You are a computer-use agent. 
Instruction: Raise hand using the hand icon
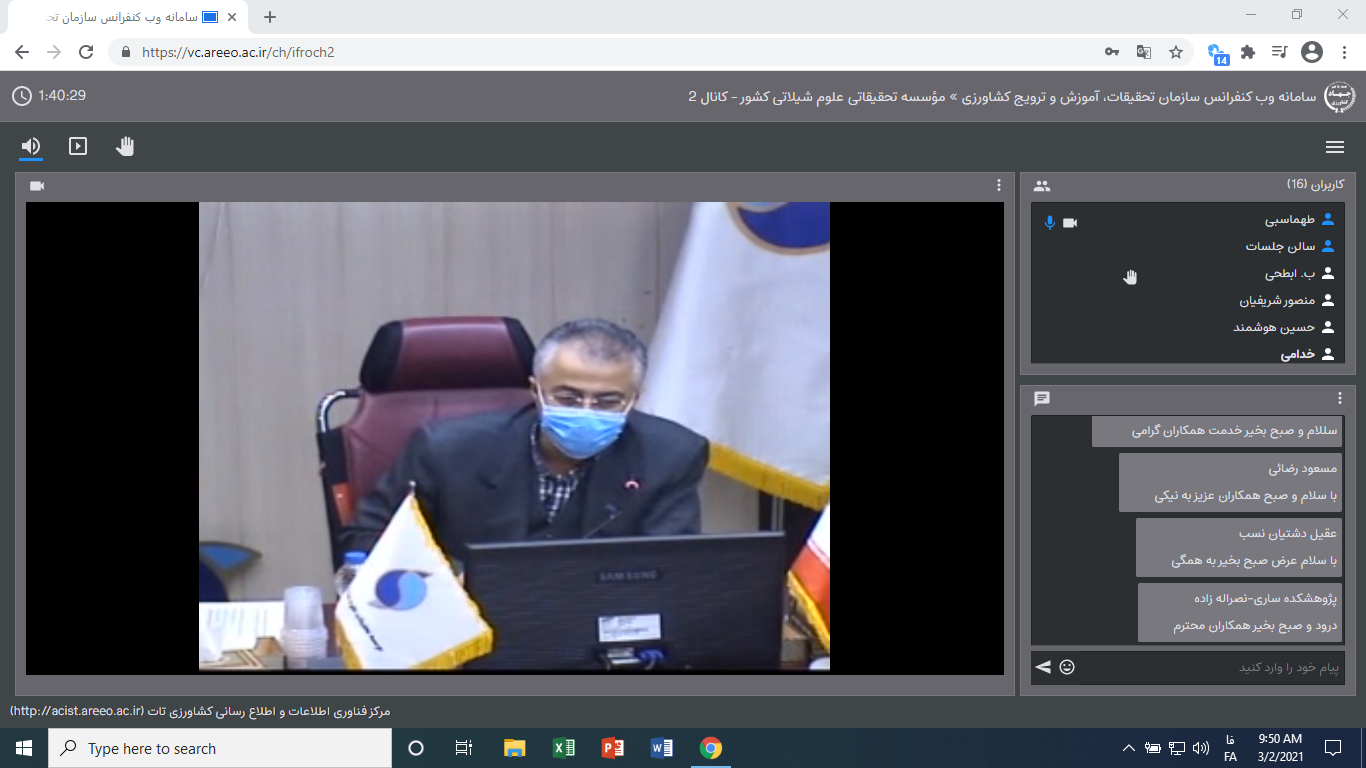point(125,146)
